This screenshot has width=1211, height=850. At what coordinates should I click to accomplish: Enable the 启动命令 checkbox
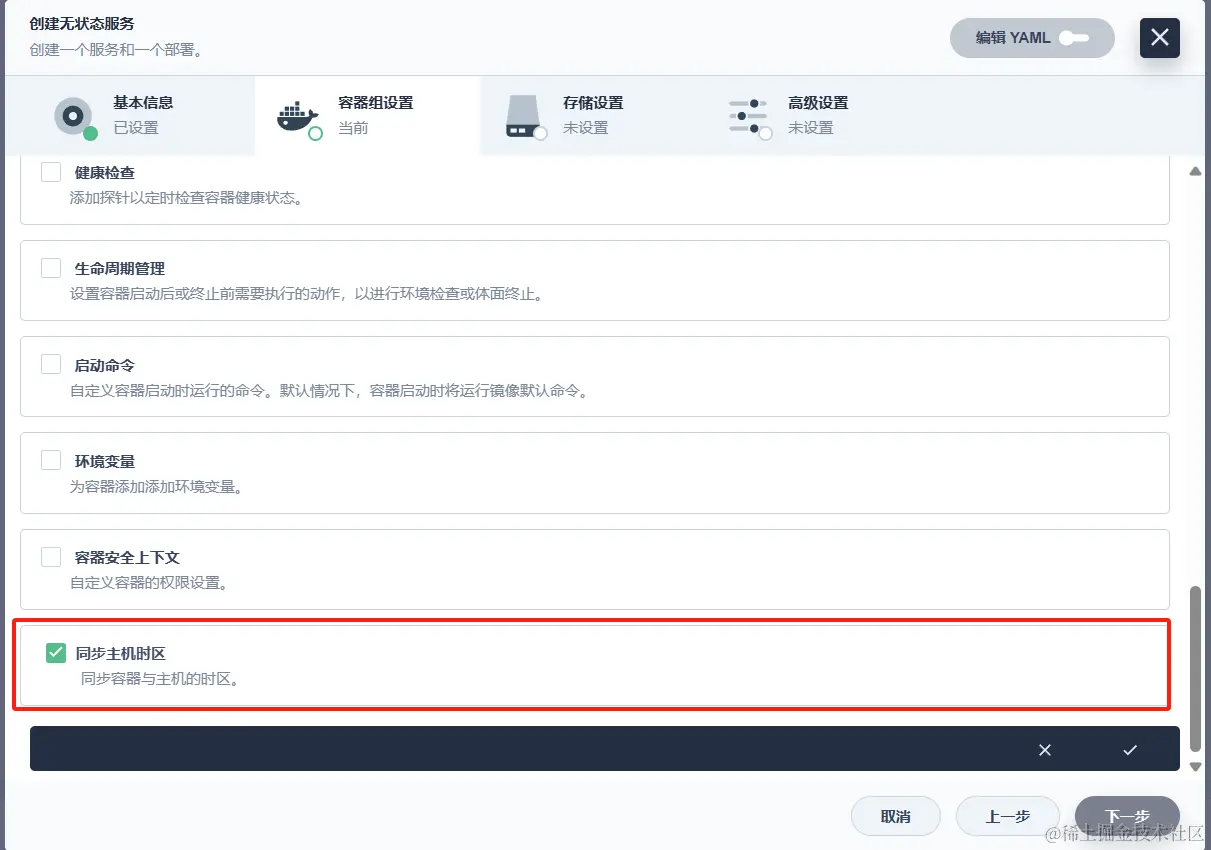tap(51, 364)
